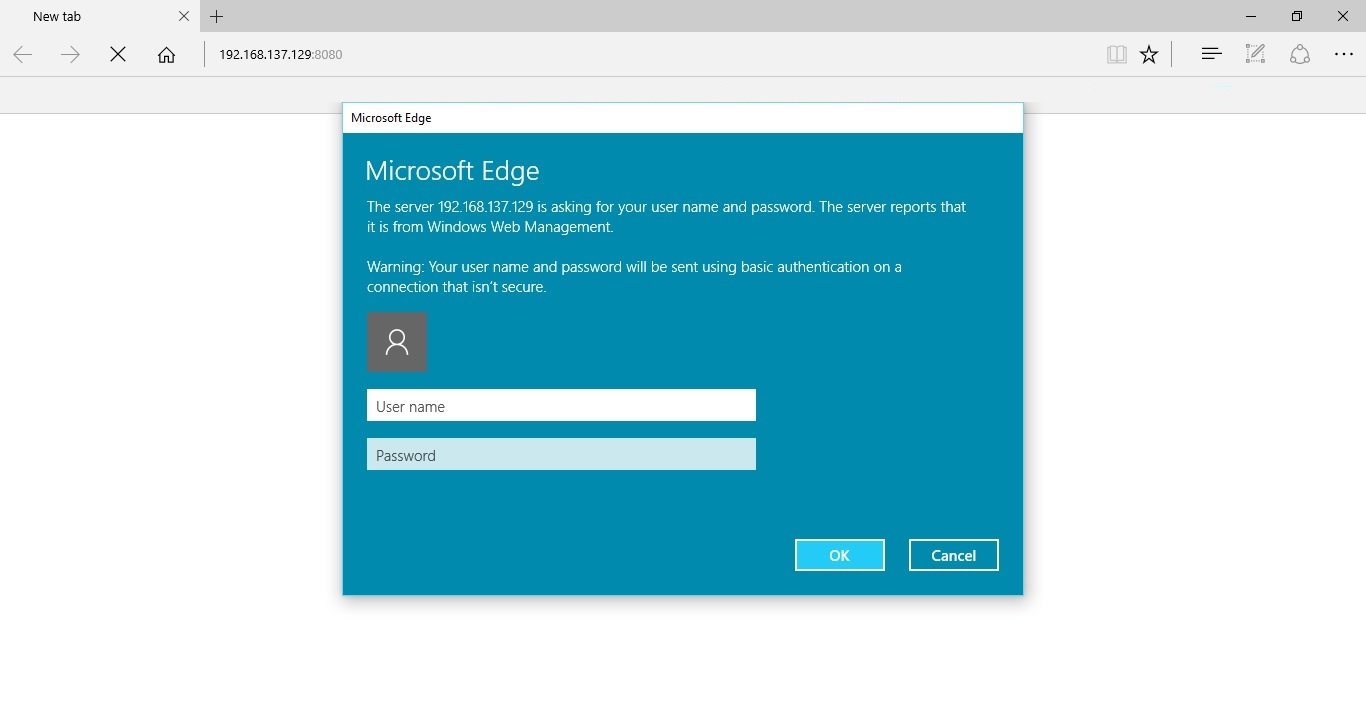This screenshot has height=726, width=1366.
Task: Restore down the Edge window
Action: (x=1297, y=16)
